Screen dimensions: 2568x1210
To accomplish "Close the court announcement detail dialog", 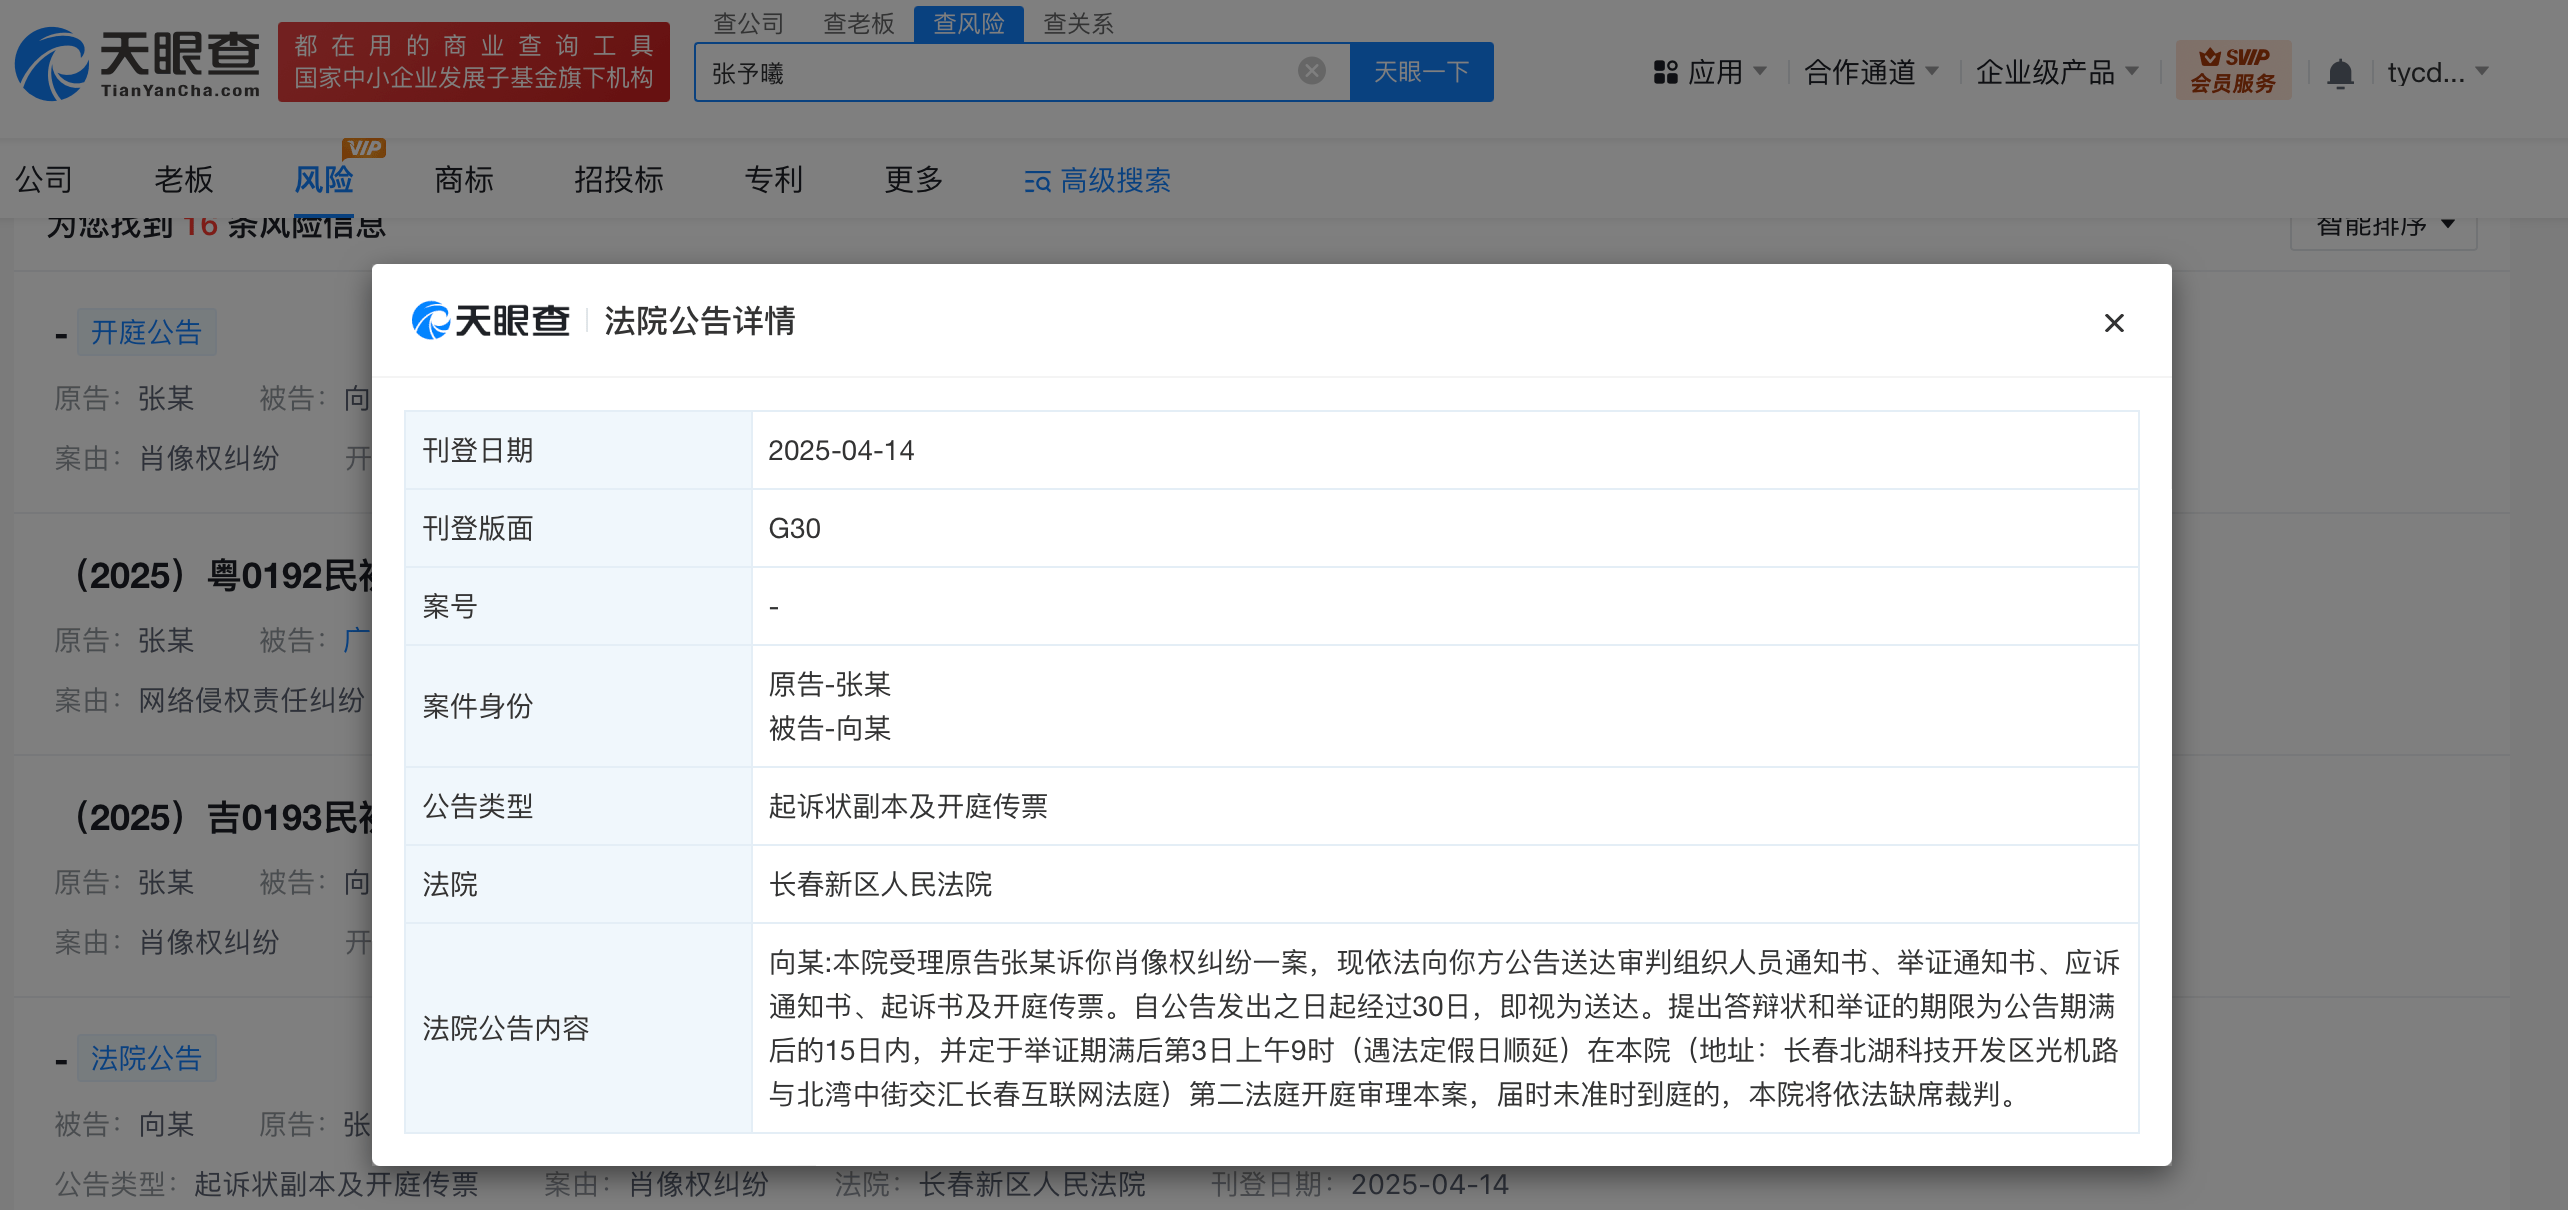I will 2113,323.
